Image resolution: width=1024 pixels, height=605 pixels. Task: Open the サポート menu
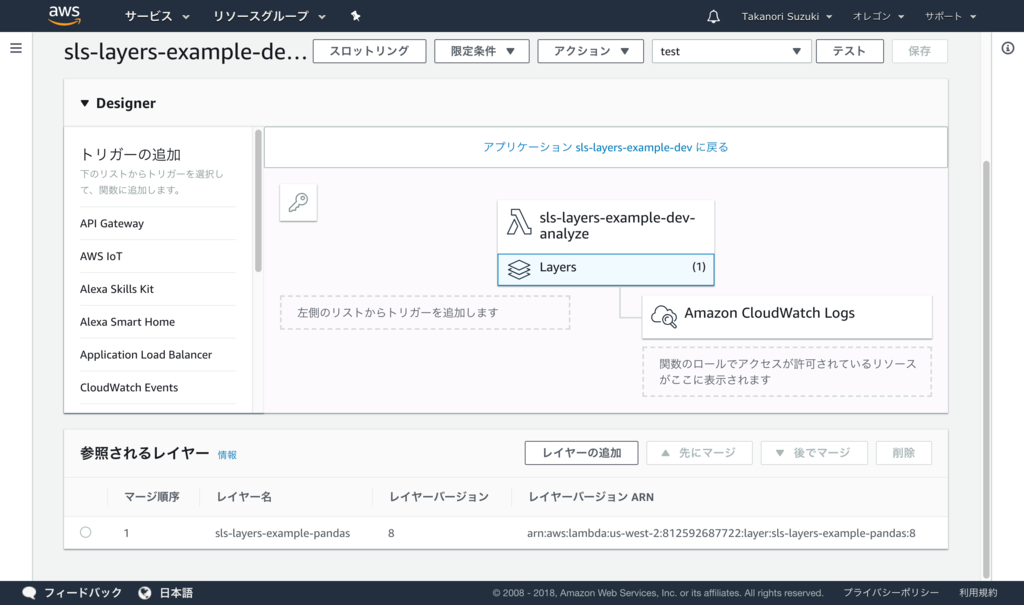click(x=950, y=16)
